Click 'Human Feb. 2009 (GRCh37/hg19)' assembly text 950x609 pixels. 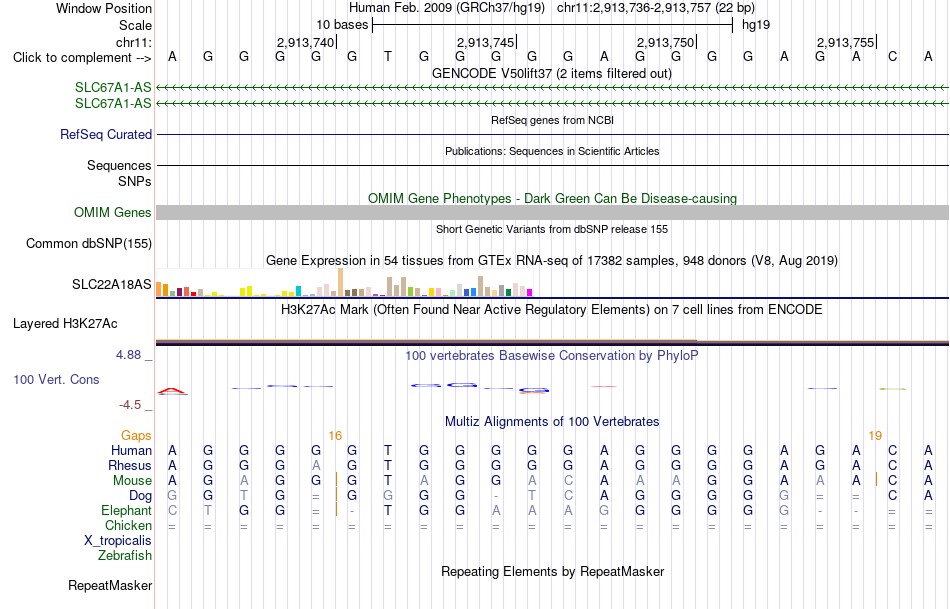pyautogui.click(x=447, y=8)
